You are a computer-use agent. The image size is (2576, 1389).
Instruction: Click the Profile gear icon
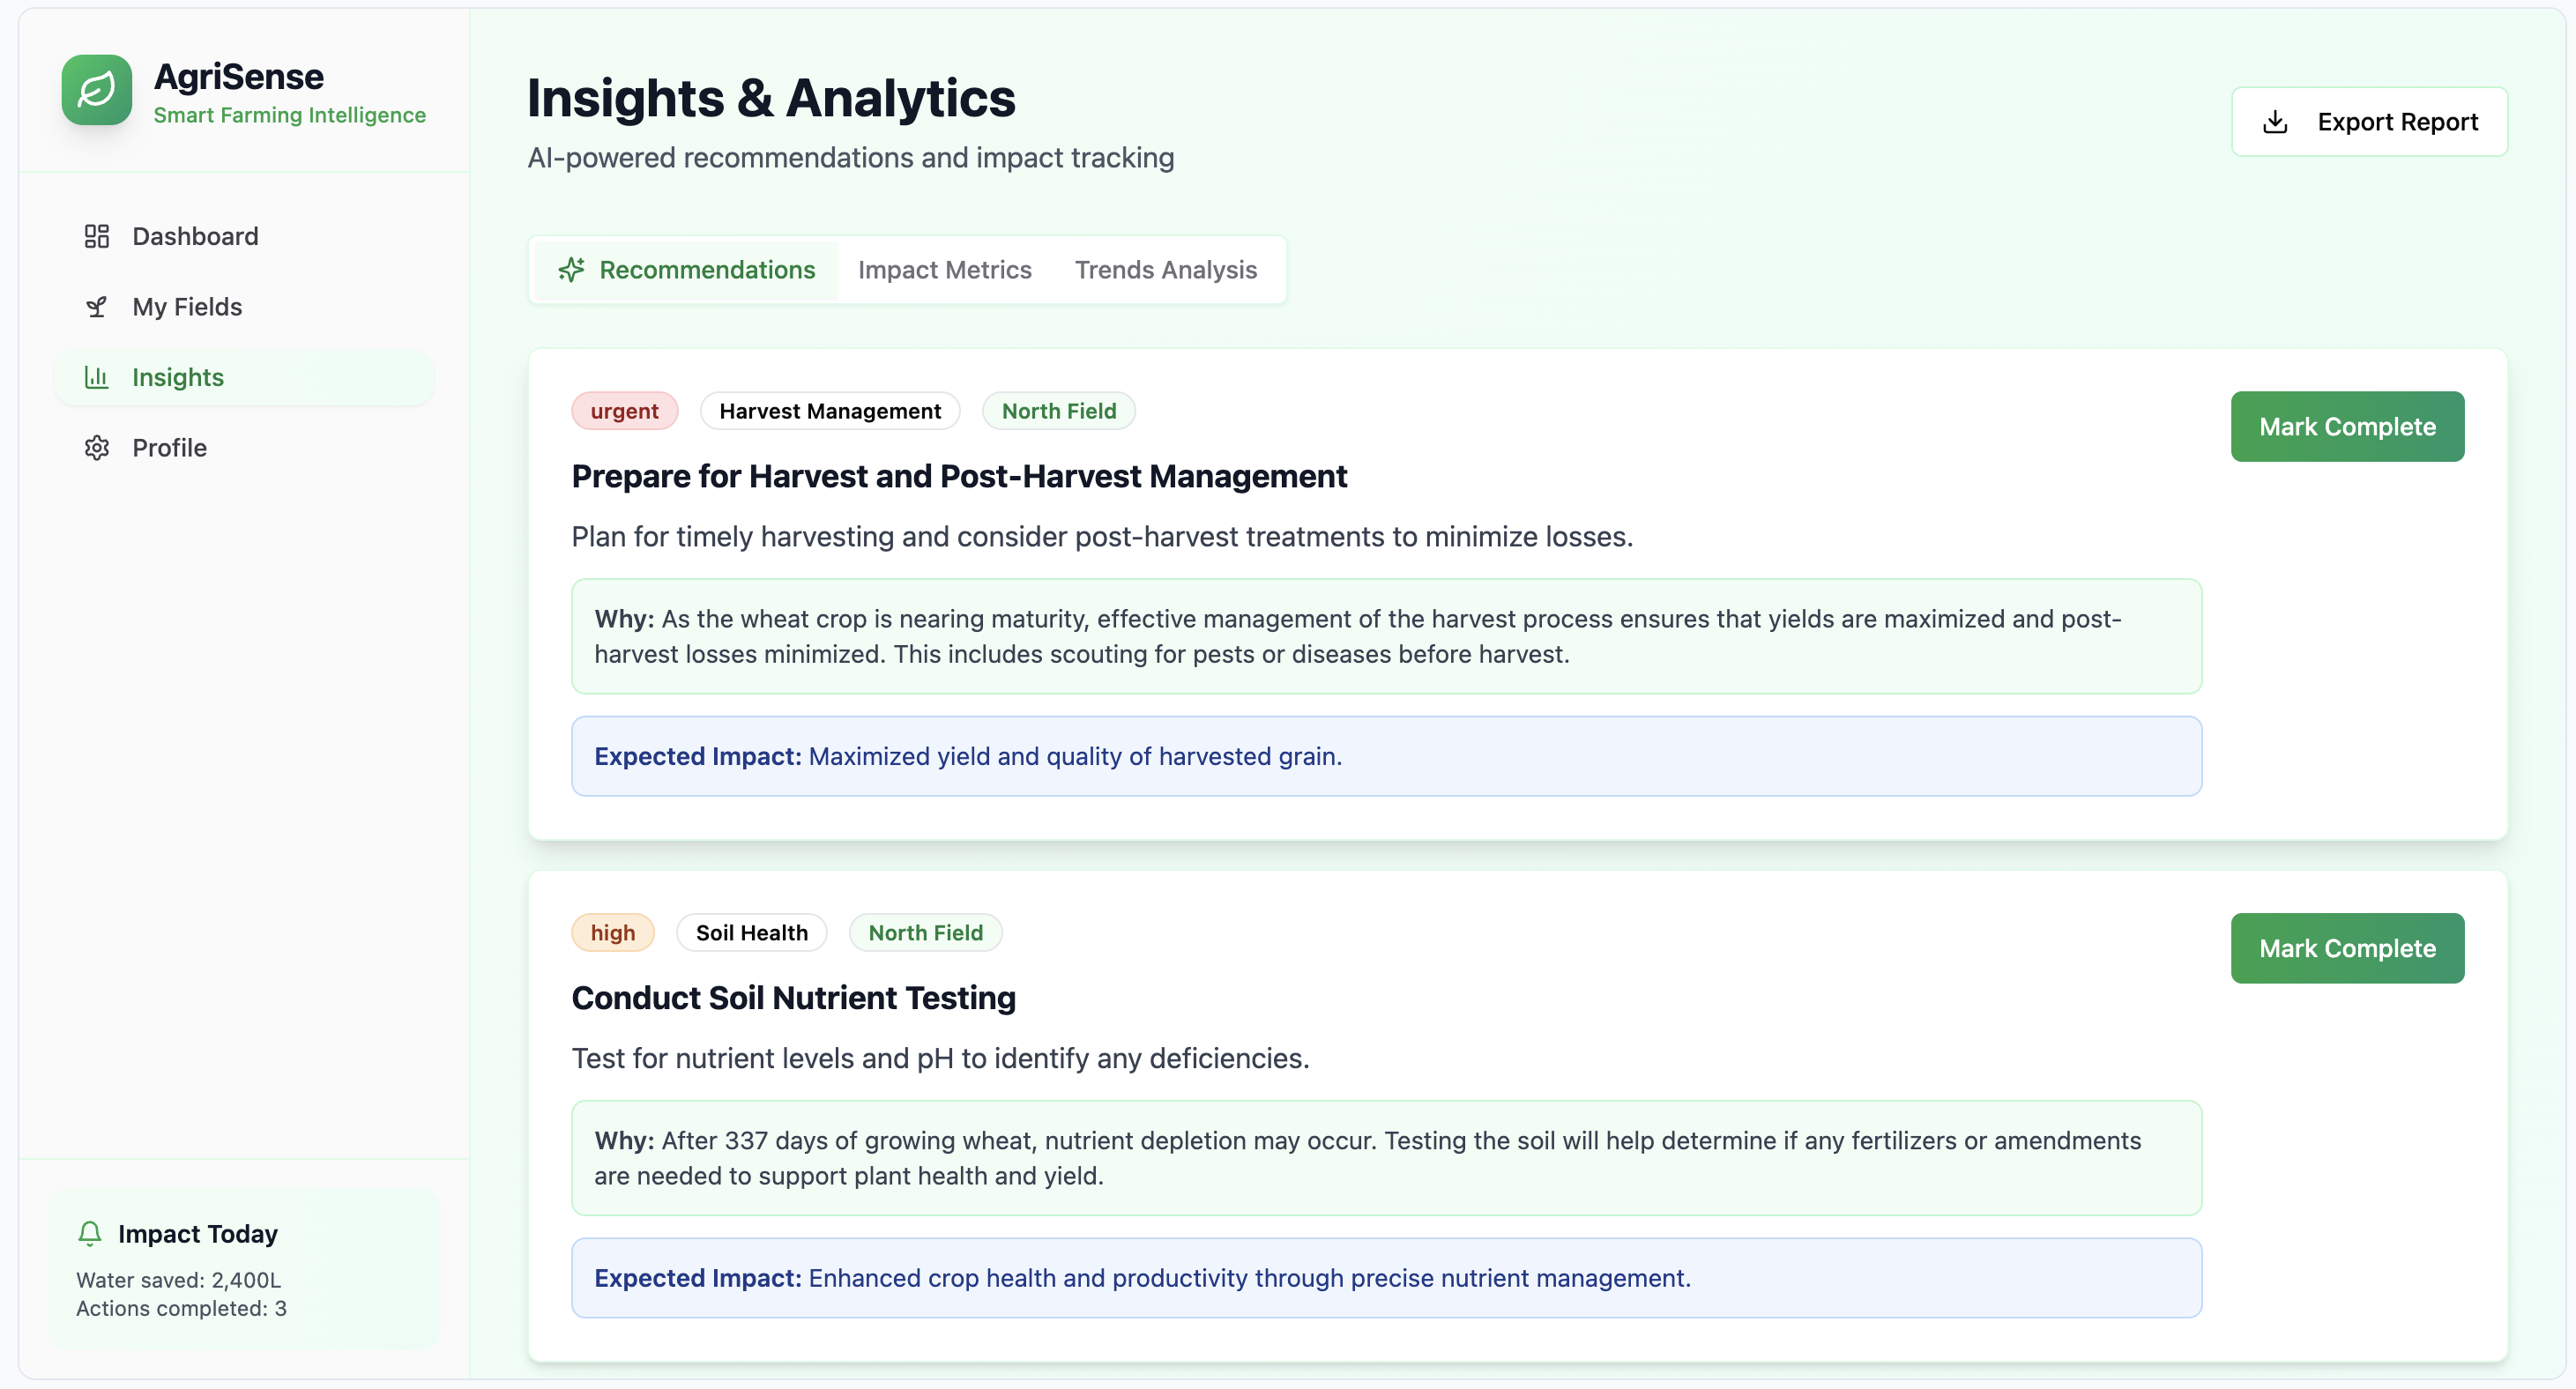[x=97, y=448]
